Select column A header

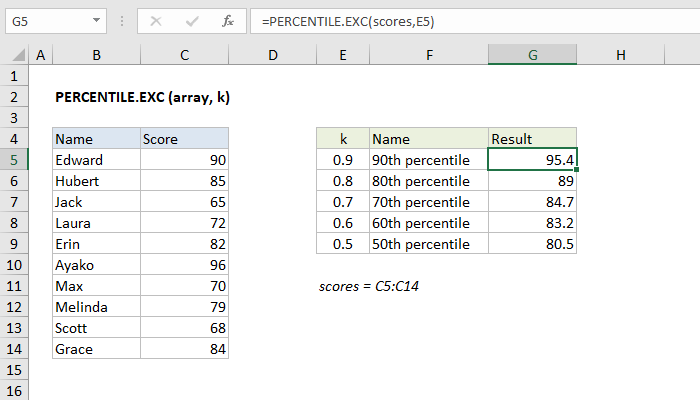coord(41,55)
